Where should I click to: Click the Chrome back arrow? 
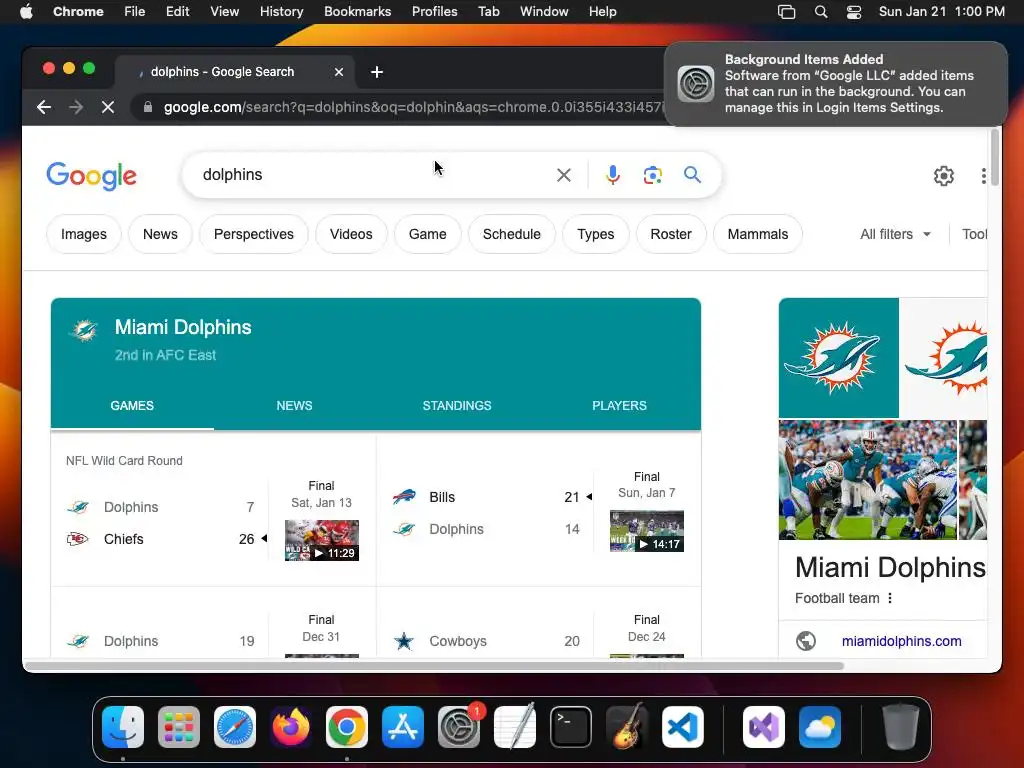[x=44, y=107]
